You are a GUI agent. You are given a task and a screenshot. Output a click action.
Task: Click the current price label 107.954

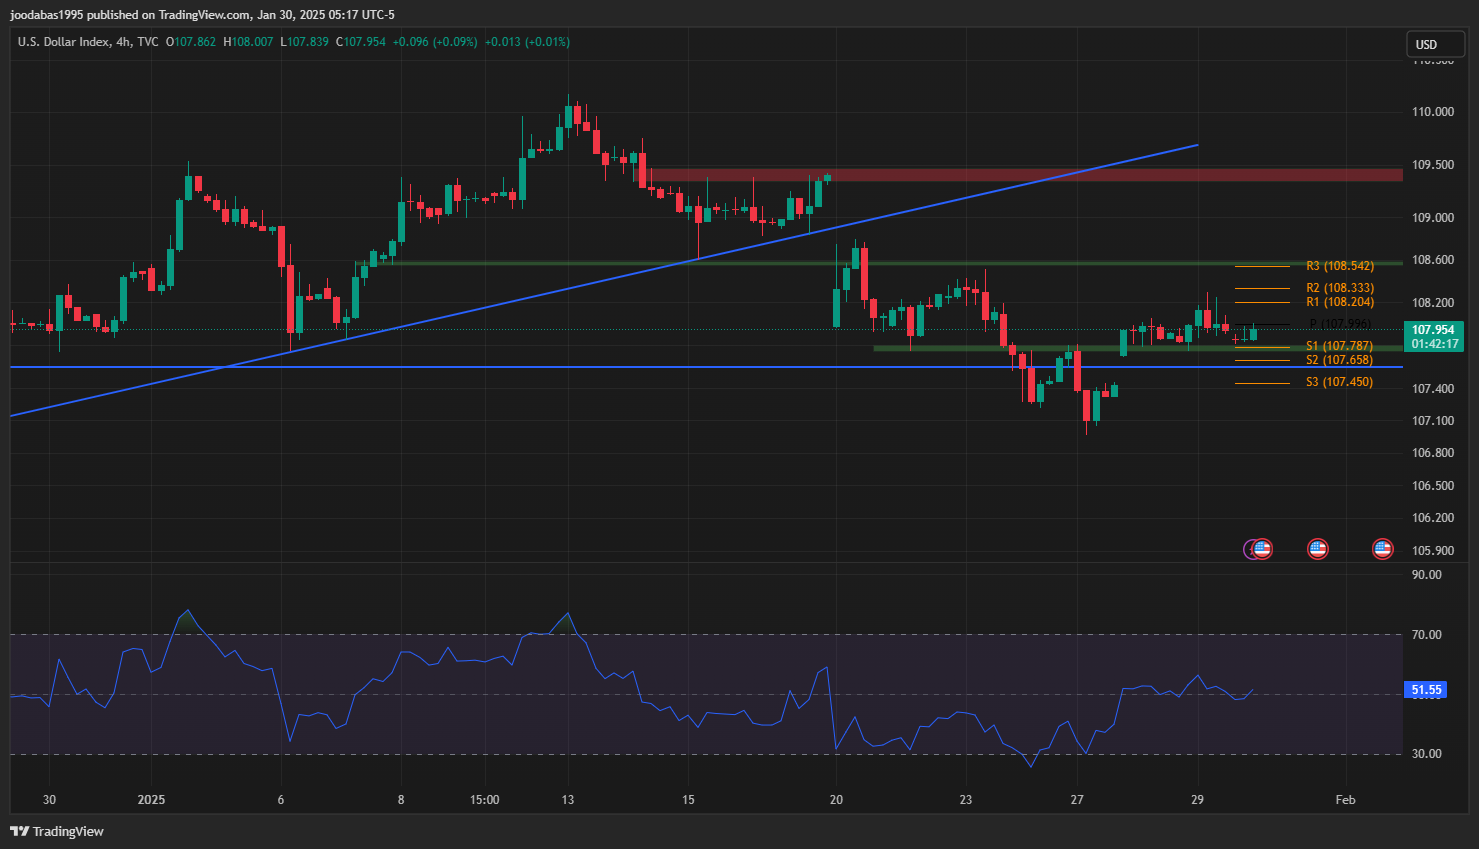click(1433, 330)
